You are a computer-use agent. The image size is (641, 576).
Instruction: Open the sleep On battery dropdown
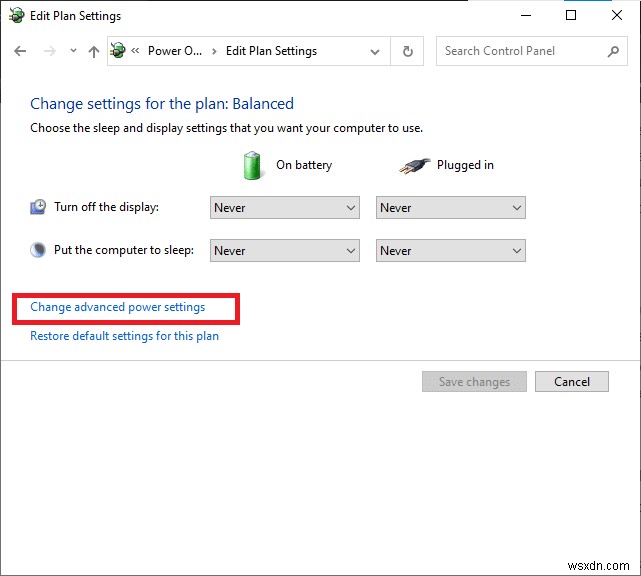[x=285, y=251]
